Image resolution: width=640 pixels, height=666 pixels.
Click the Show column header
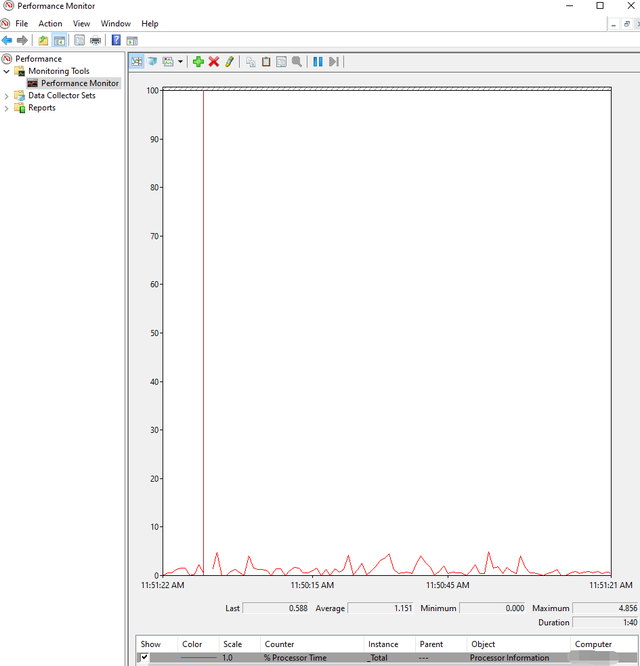tap(150, 644)
